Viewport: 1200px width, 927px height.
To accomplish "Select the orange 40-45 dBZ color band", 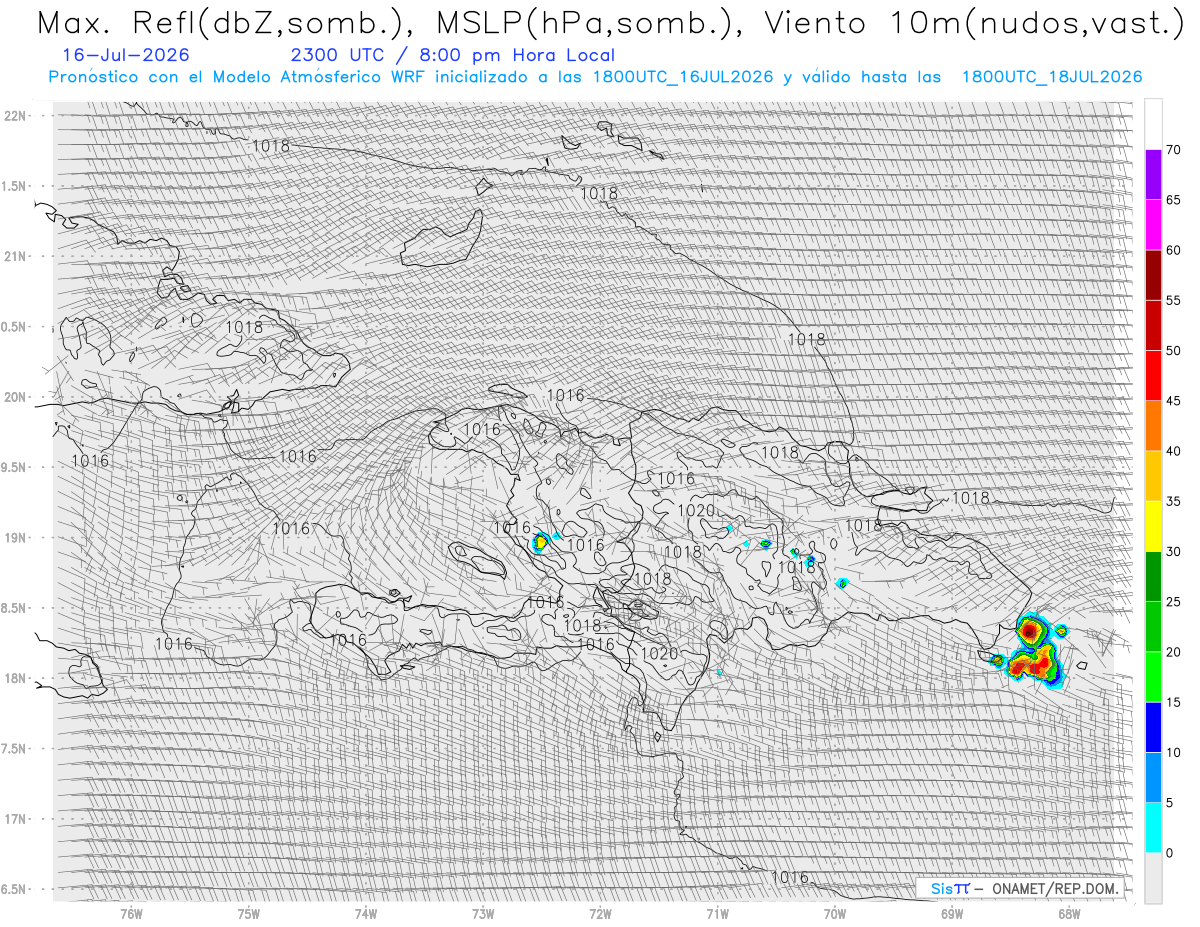I will pyautogui.click(x=1153, y=426).
